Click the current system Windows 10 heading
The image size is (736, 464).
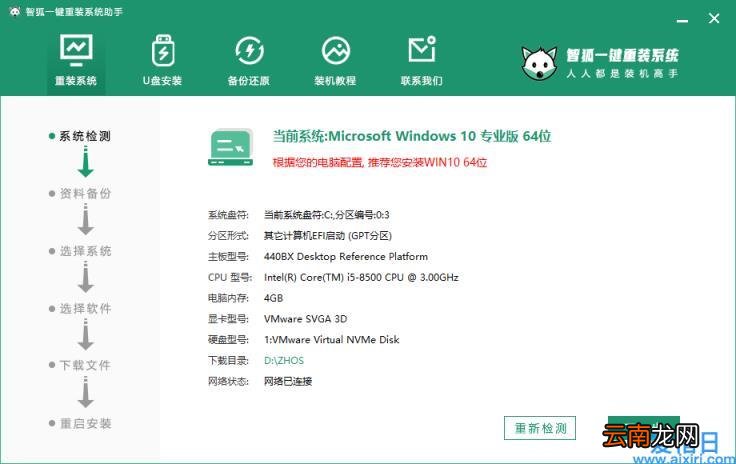412,136
